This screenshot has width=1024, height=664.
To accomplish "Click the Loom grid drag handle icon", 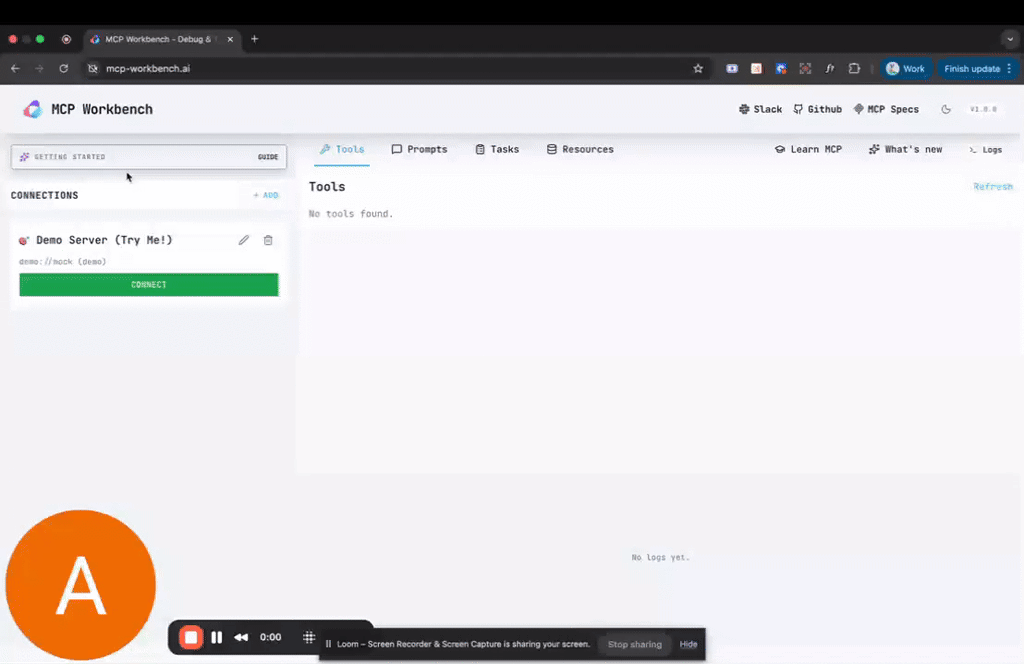I will tap(309, 637).
